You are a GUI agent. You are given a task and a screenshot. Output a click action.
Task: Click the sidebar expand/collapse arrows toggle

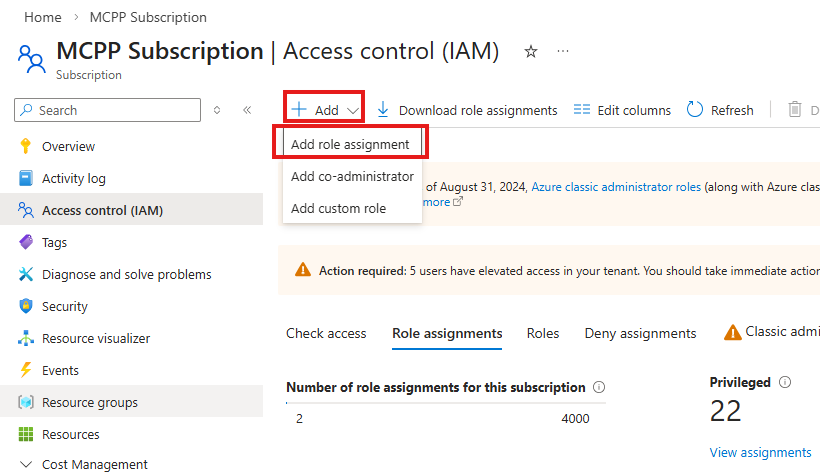217,110
